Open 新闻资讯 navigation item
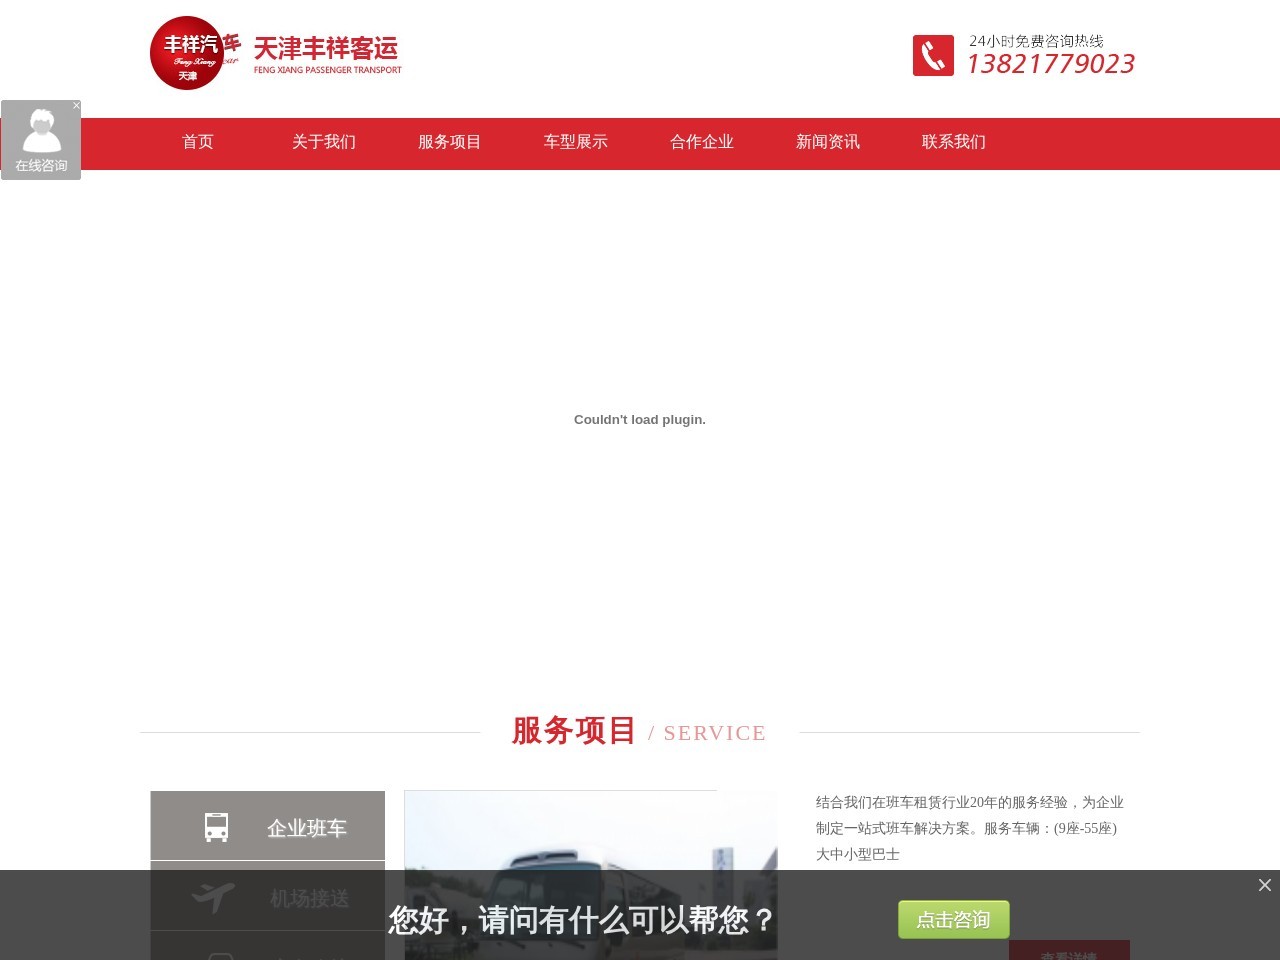The height and width of the screenshot is (960, 1280). (x=828, y=142)
